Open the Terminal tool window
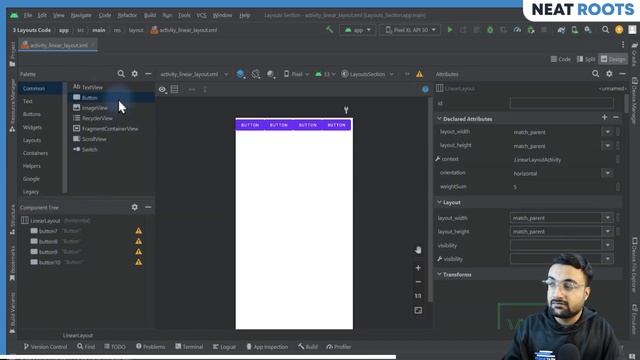Viewport: 640px width, 360px height. point(189,347)
